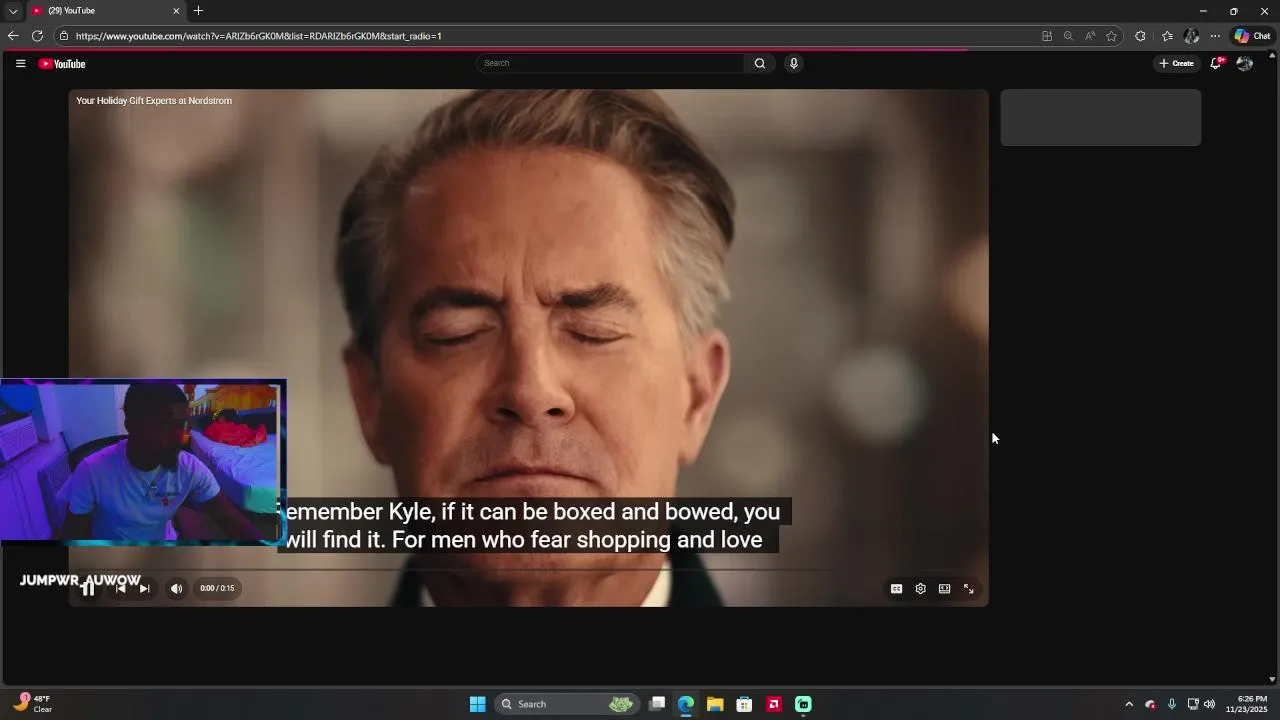Screen dimensions: 1280x720
Task: Close the YouTube tab
Action: (176, 11)
